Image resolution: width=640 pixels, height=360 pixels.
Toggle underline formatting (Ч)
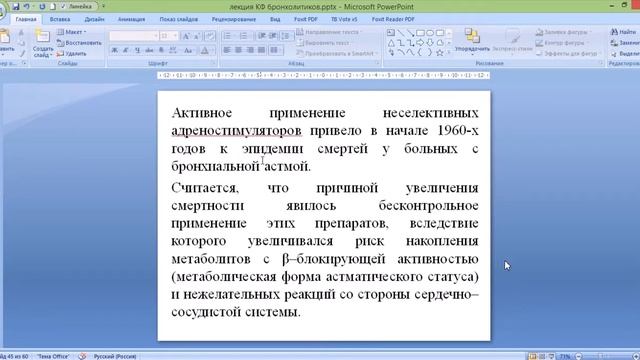(x=138, y=50)
